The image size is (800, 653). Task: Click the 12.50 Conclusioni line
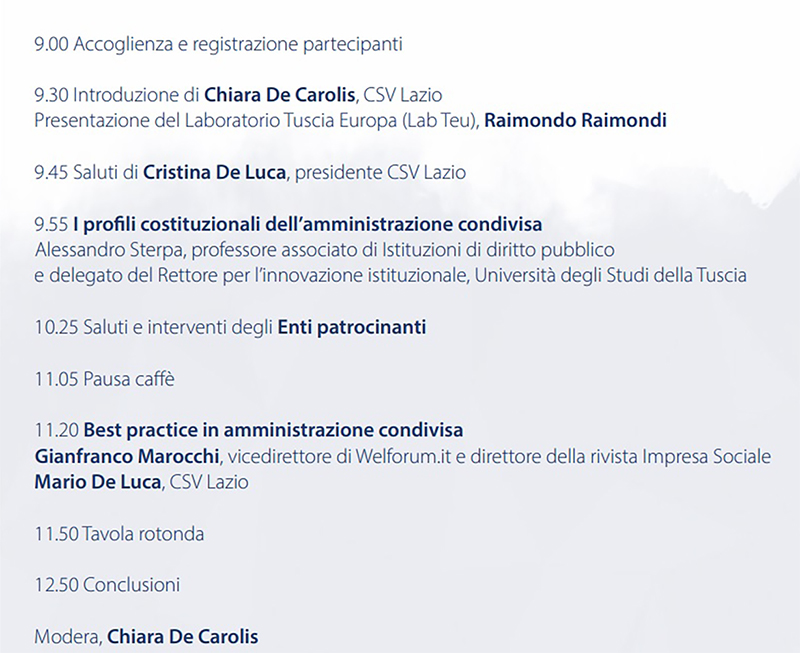point(107,585)
